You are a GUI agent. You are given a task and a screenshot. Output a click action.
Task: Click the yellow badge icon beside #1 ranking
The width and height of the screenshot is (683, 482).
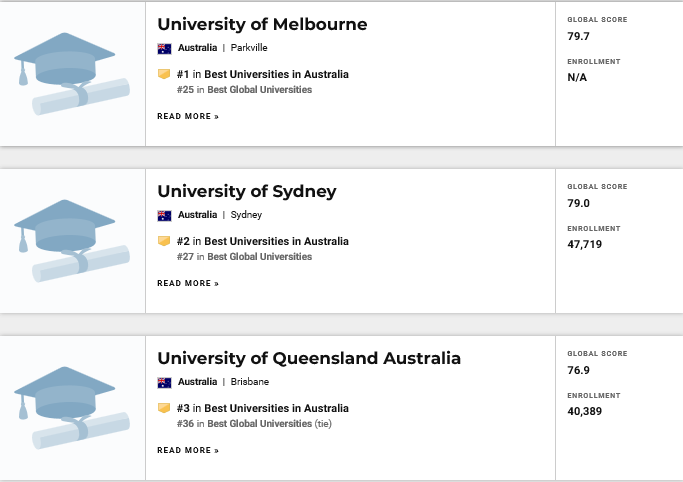(x=164, y=74)
